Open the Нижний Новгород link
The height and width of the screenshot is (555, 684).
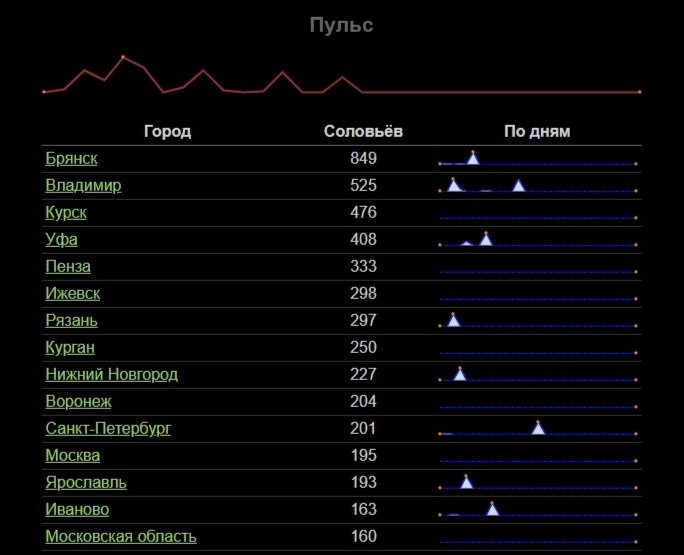tap(111, 375)
